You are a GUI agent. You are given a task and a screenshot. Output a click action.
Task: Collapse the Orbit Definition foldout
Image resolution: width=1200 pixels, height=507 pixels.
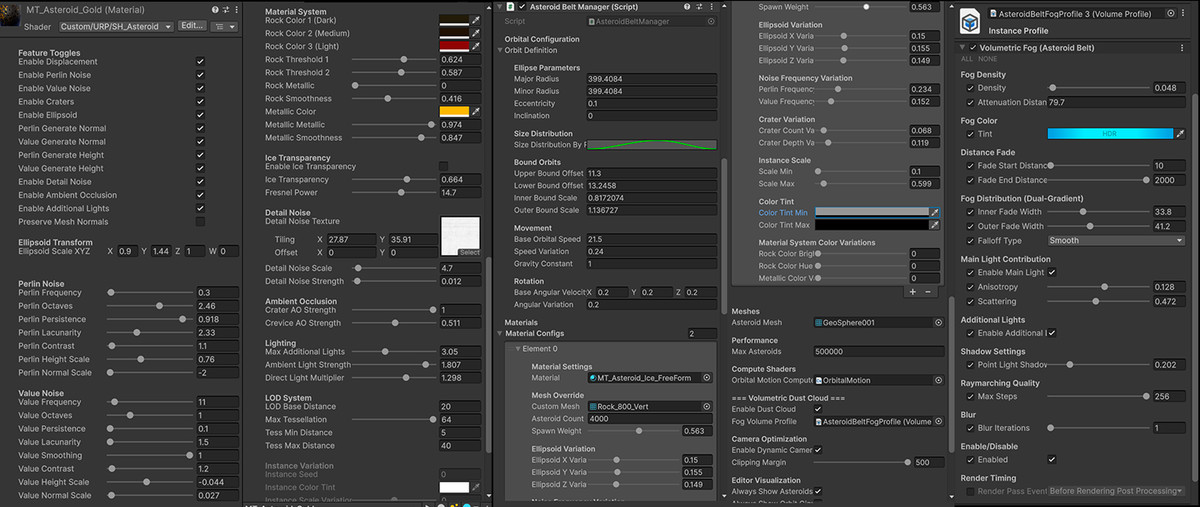coord(498,50)
